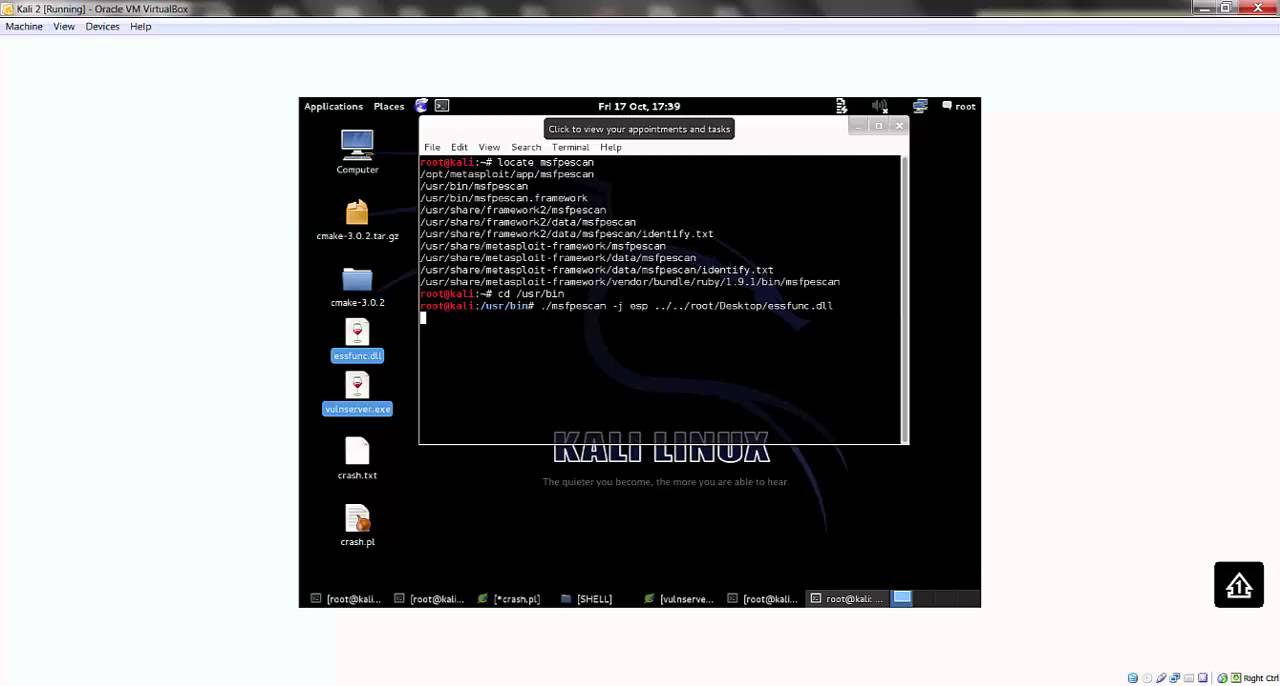This screenshot has width=1280, height=686.
Task: Click the /opt/metasploit/app/msfpescan output line
Action: (507, 174)
